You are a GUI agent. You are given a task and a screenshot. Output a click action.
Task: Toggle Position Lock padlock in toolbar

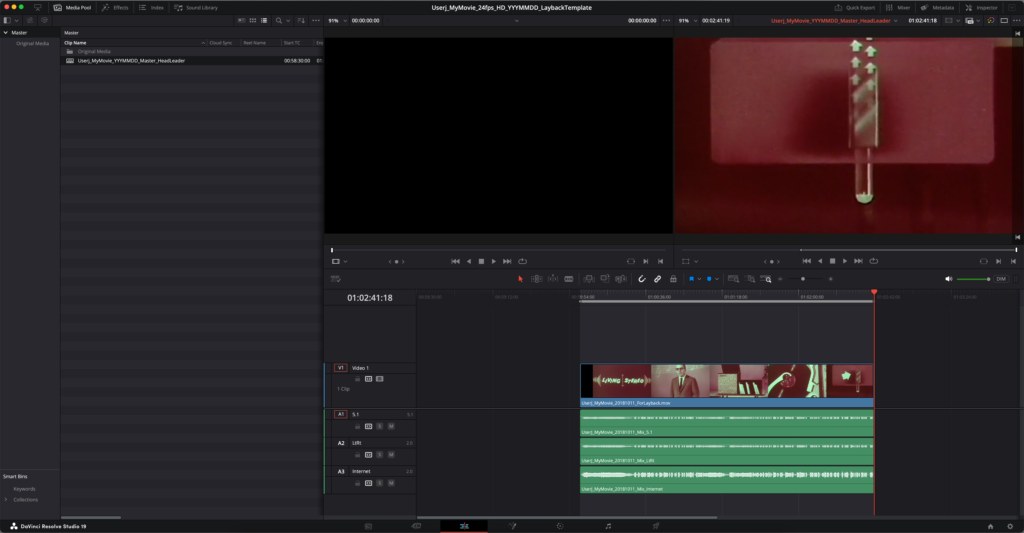[x=673, y=279]
